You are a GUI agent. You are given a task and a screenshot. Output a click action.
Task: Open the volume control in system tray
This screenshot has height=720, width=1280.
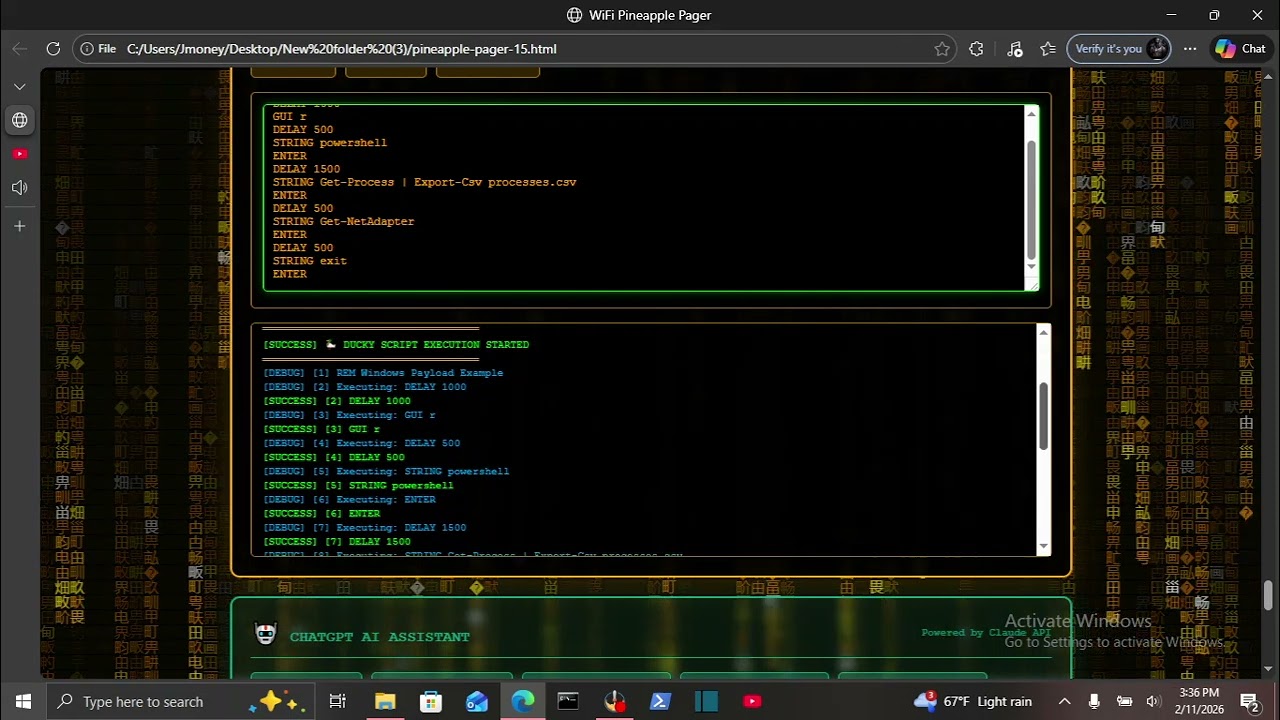1153,701
